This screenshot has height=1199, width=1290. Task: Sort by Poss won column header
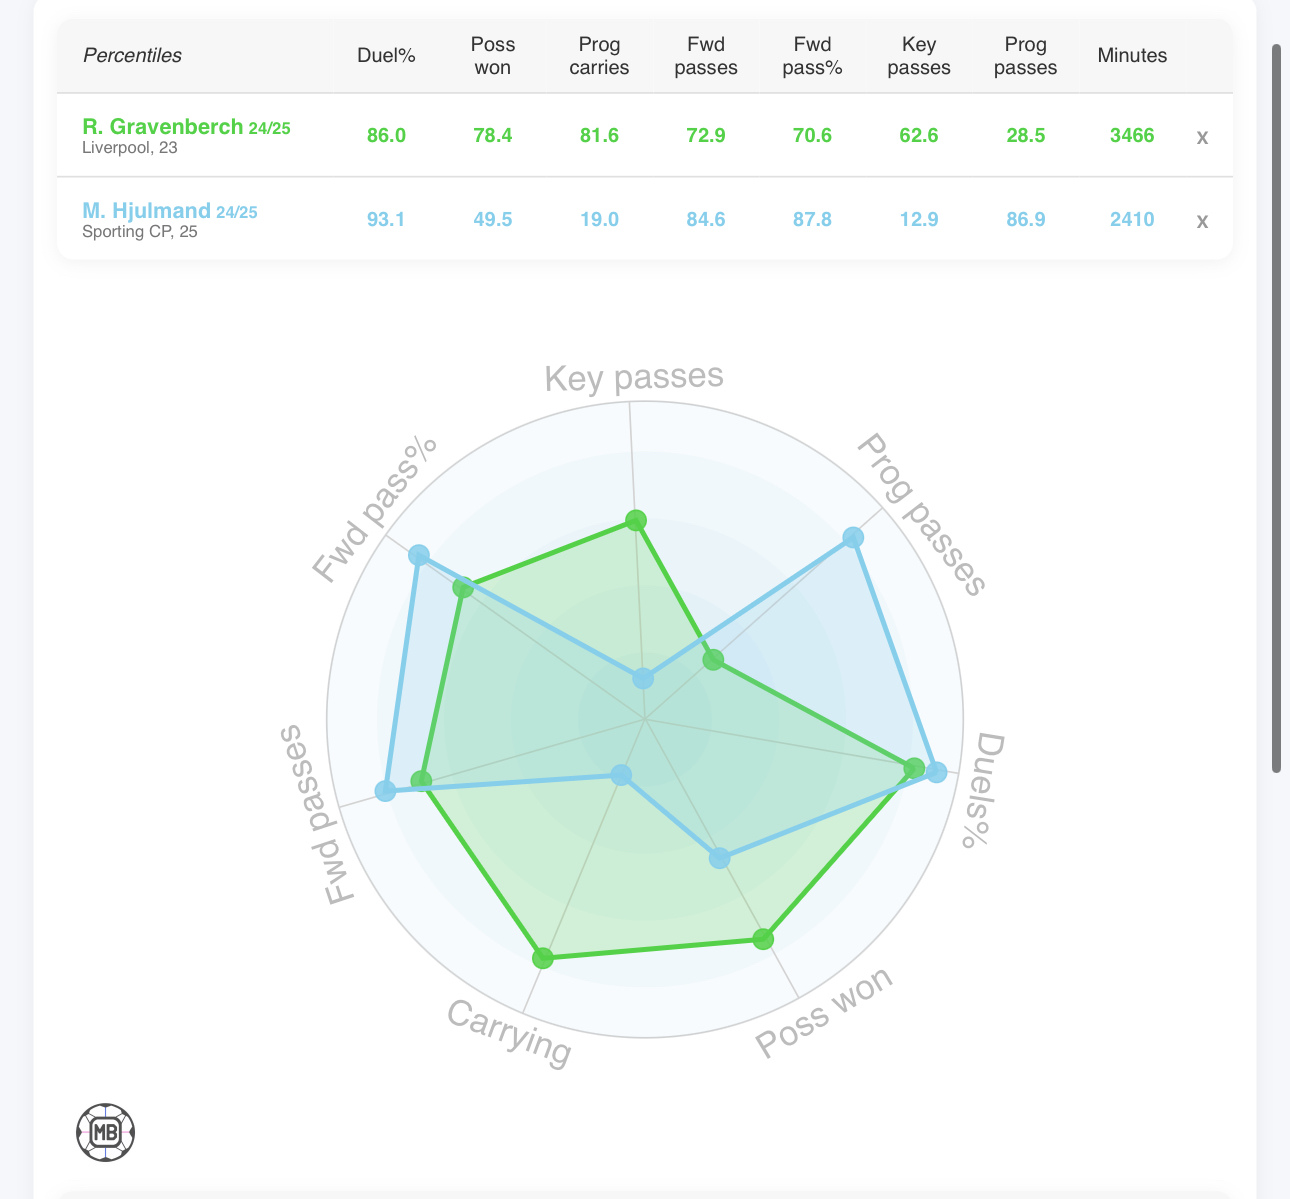click(493, 56)
